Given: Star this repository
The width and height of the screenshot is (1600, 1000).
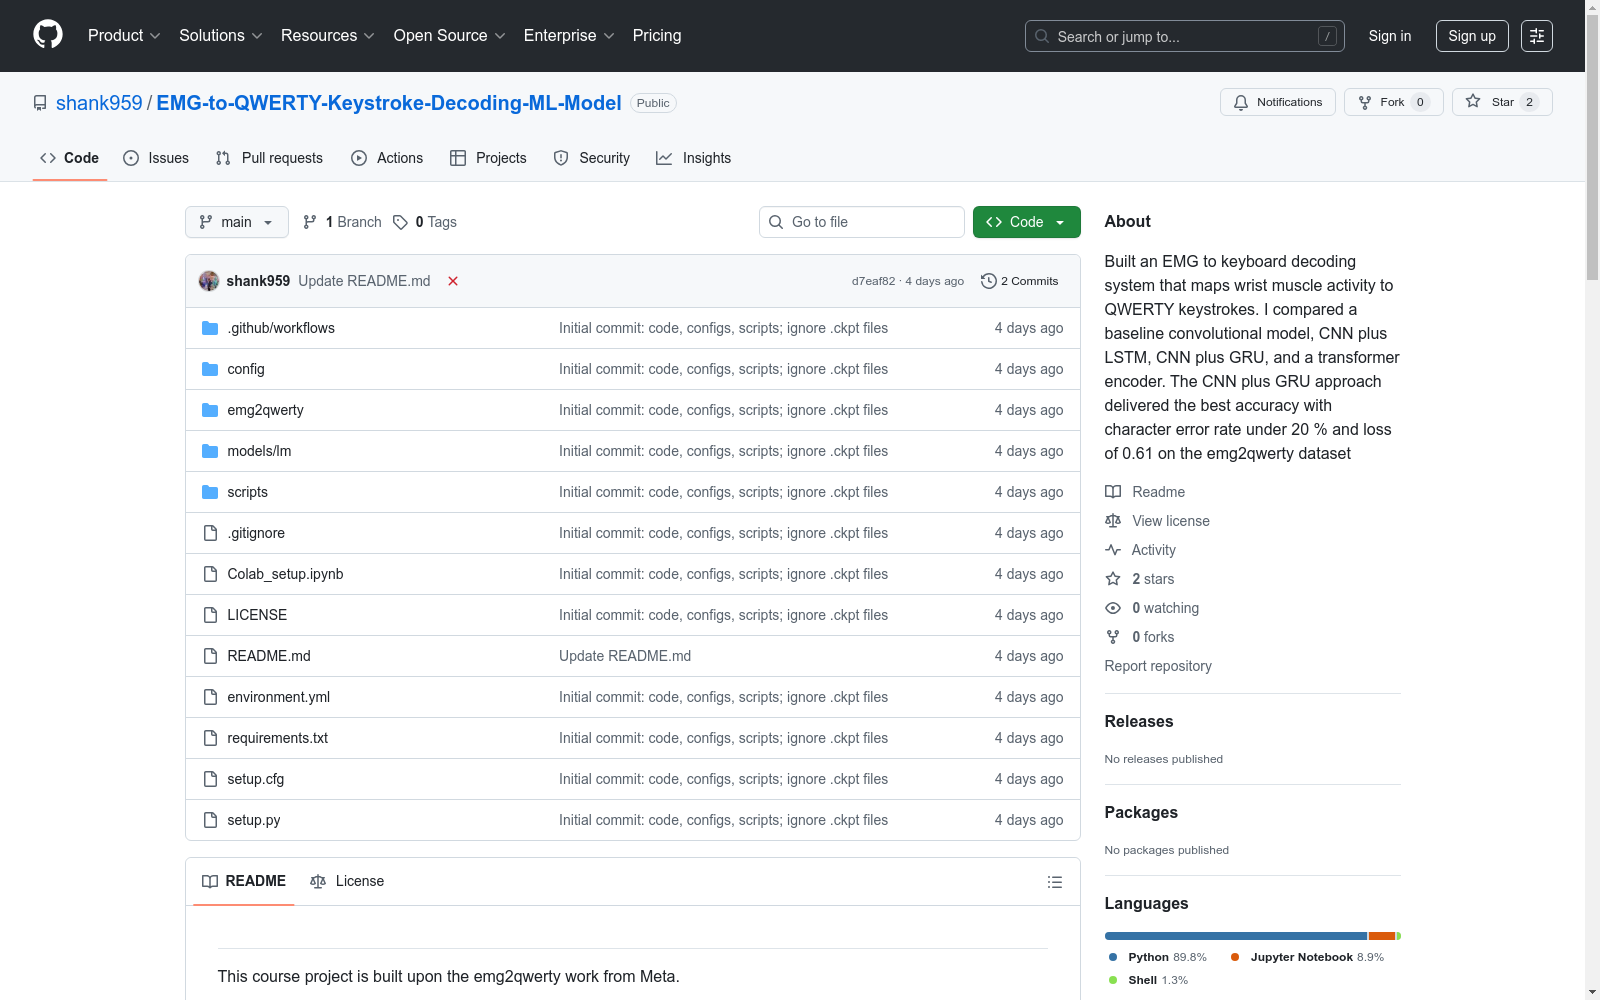Looking at the screenshot, I should 1502,102.
